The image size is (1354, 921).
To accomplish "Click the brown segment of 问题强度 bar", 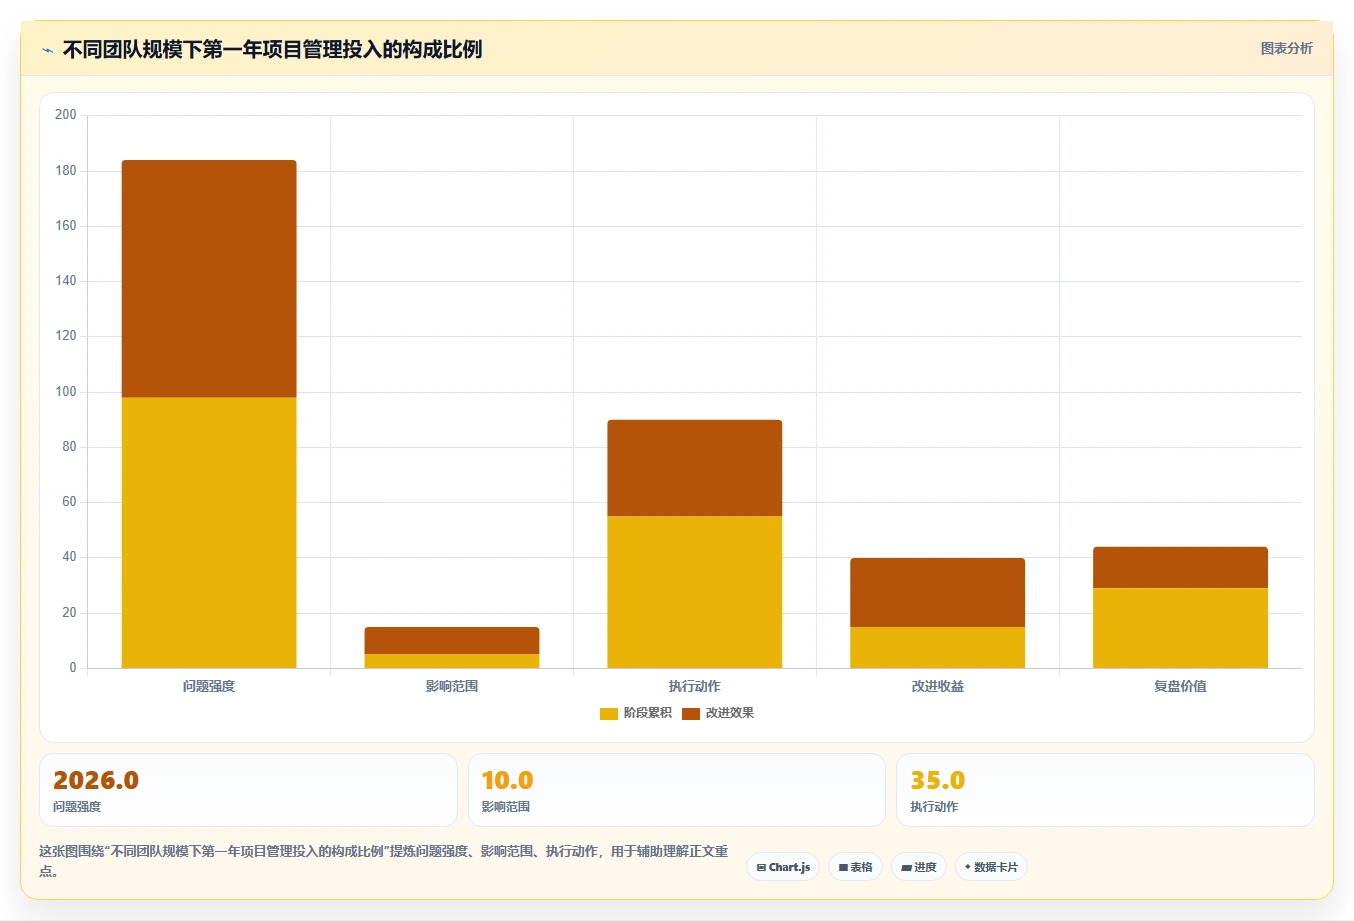I will [x=209, y=279].
